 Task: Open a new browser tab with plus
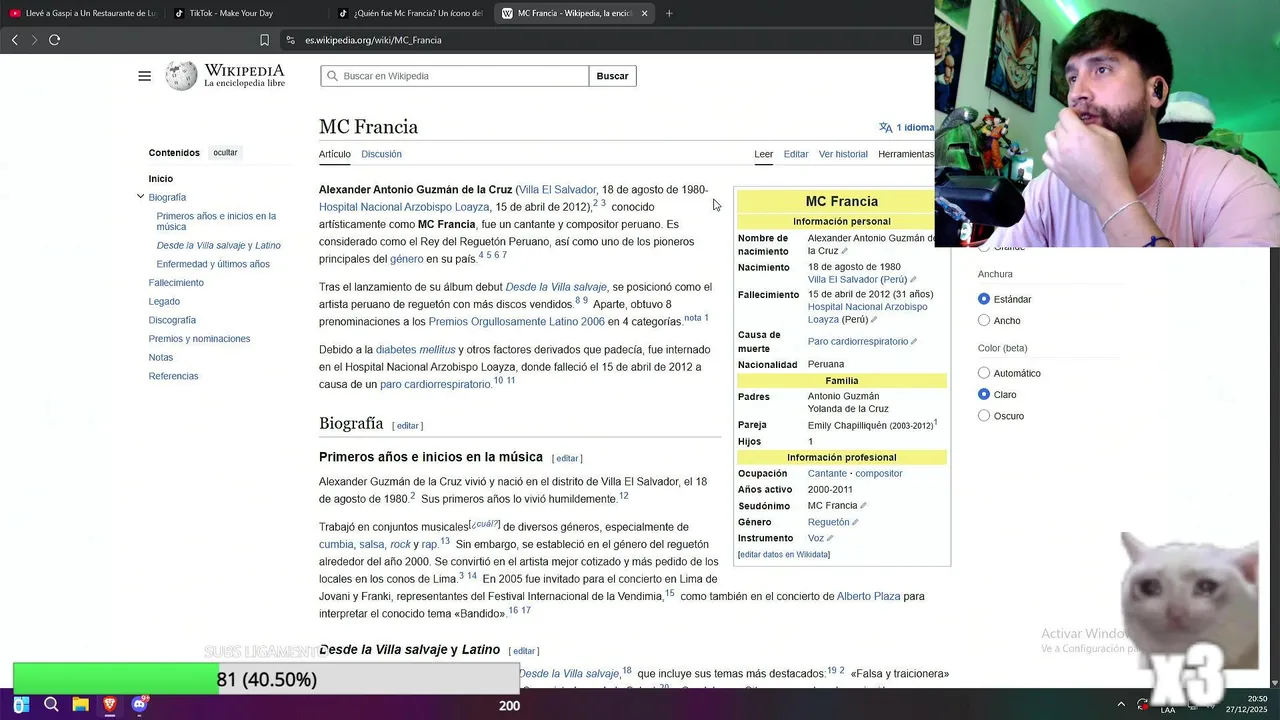coord(669,13)
